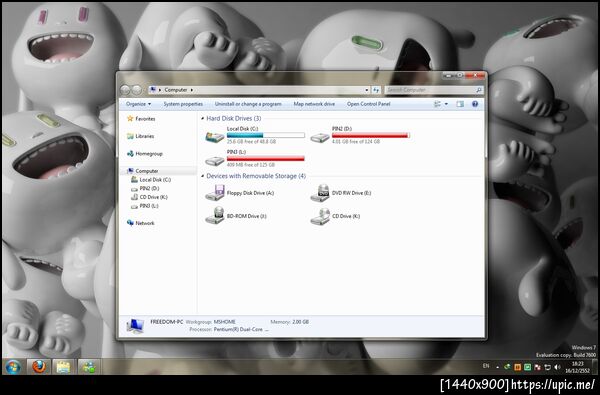Click the Memory 2.00 GB text

[290, 322]
